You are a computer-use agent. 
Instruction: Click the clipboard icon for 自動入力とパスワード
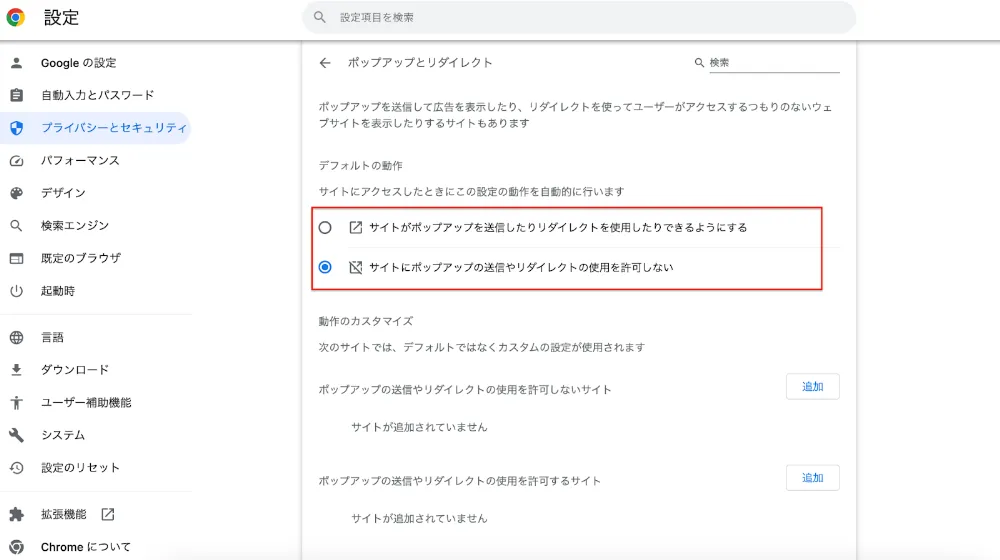coord(17,95)
